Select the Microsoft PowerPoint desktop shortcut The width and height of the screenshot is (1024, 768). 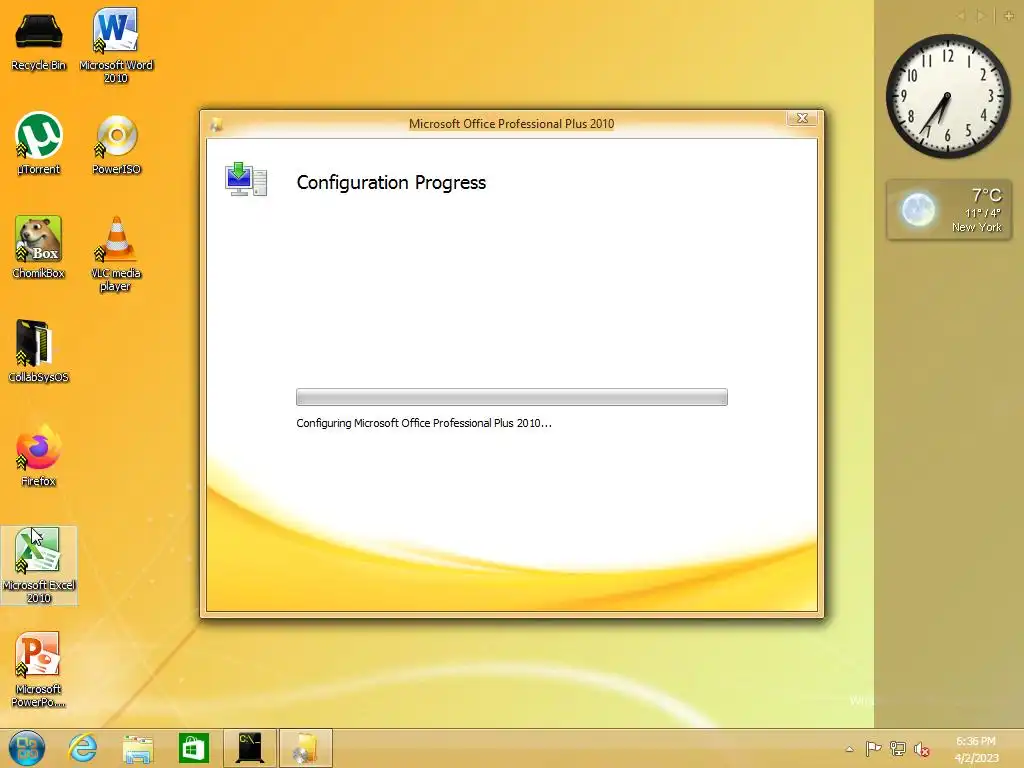point(39,669)
